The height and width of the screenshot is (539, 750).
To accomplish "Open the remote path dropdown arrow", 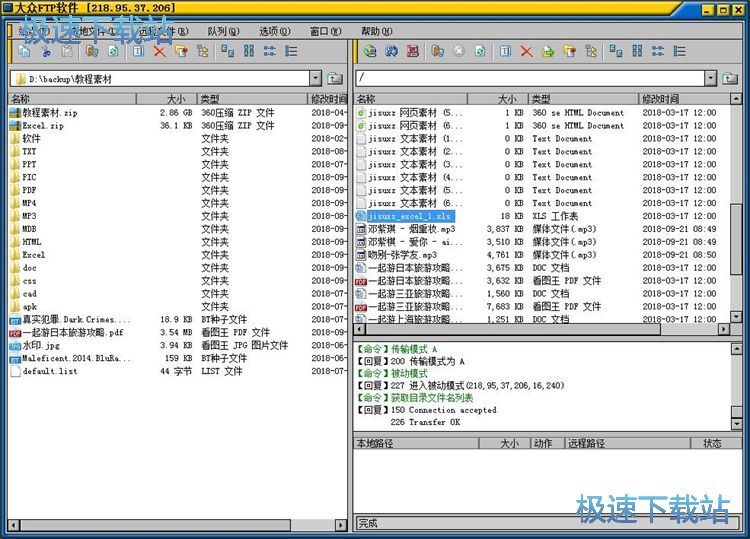I will (x=711, y=78).
